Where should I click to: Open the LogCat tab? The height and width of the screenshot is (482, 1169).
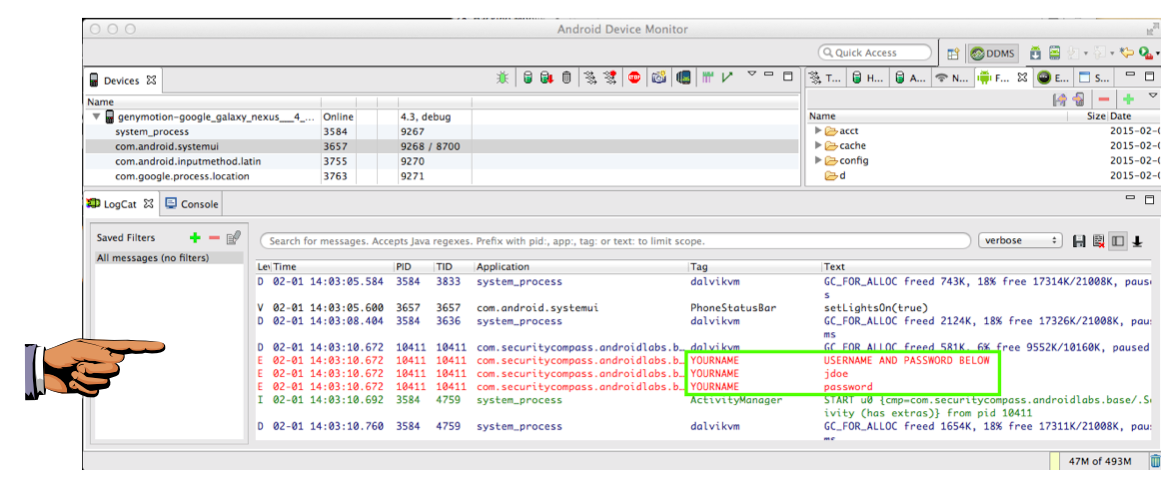pos(121,204)
